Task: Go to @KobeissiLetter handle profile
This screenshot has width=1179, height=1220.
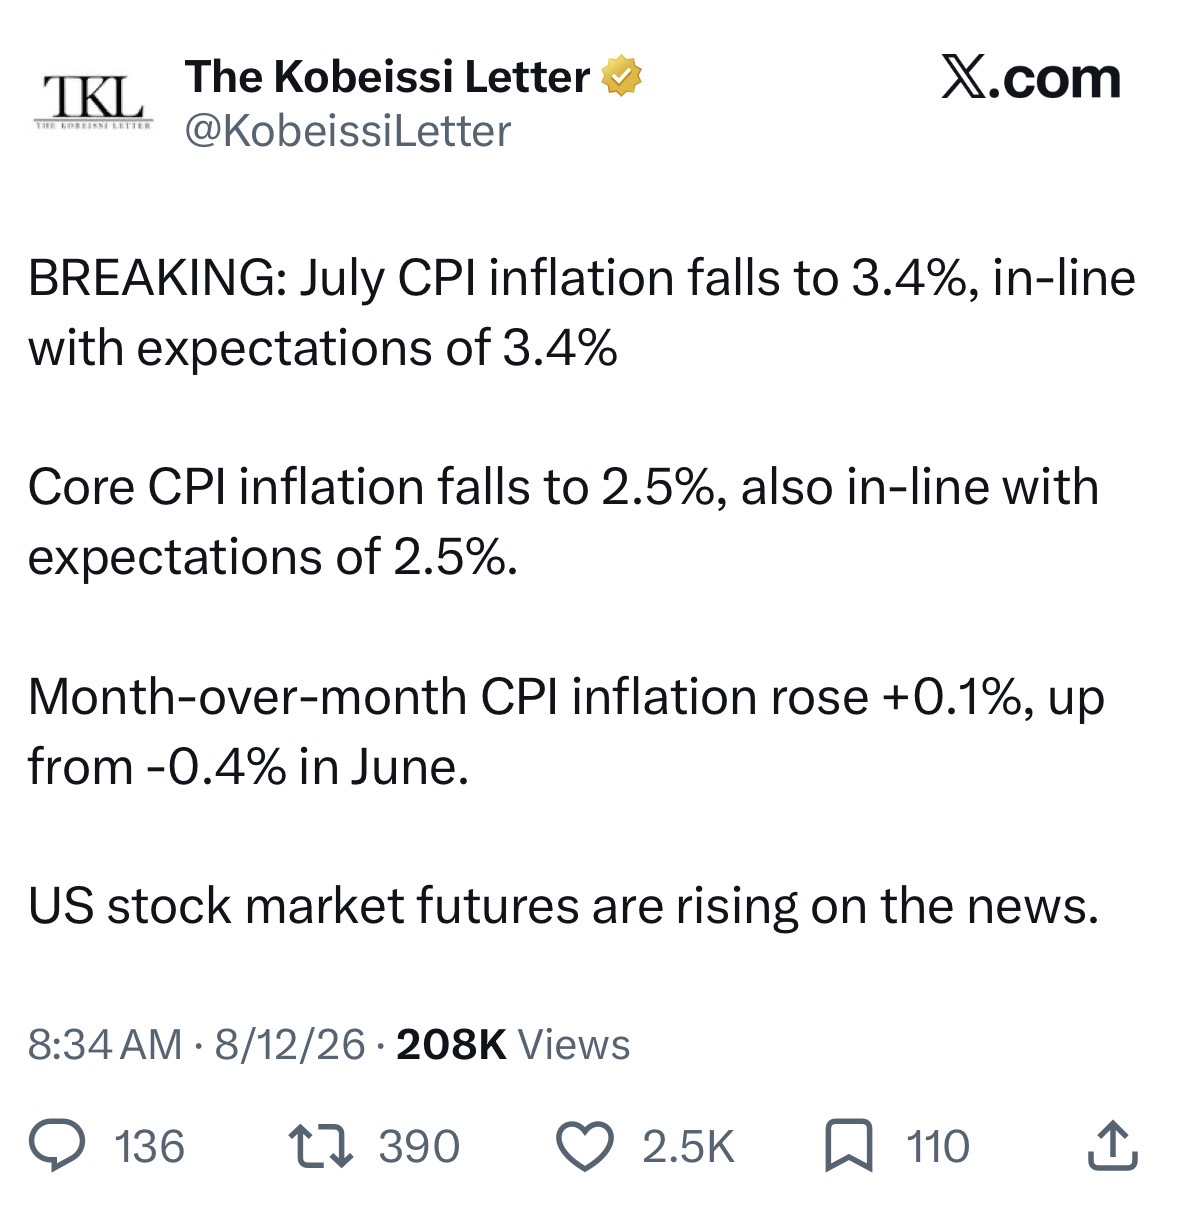Action: [x=348, y=131]
